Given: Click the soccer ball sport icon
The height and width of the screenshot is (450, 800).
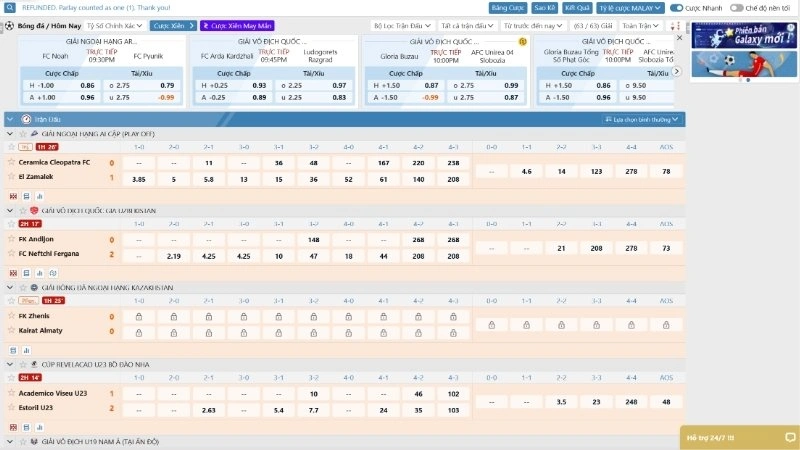Looking at the screenshot, I should [x=9, y=25].
